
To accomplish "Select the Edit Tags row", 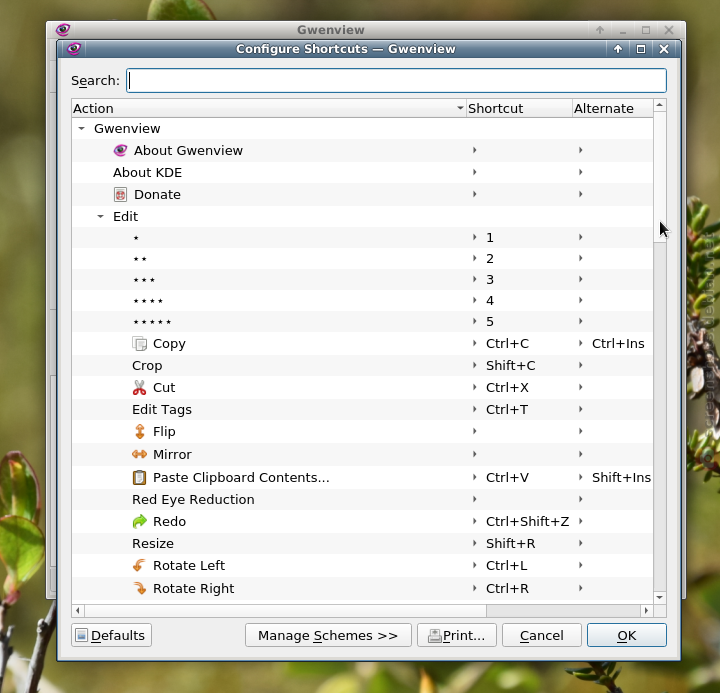I will (x=362, y=410).
